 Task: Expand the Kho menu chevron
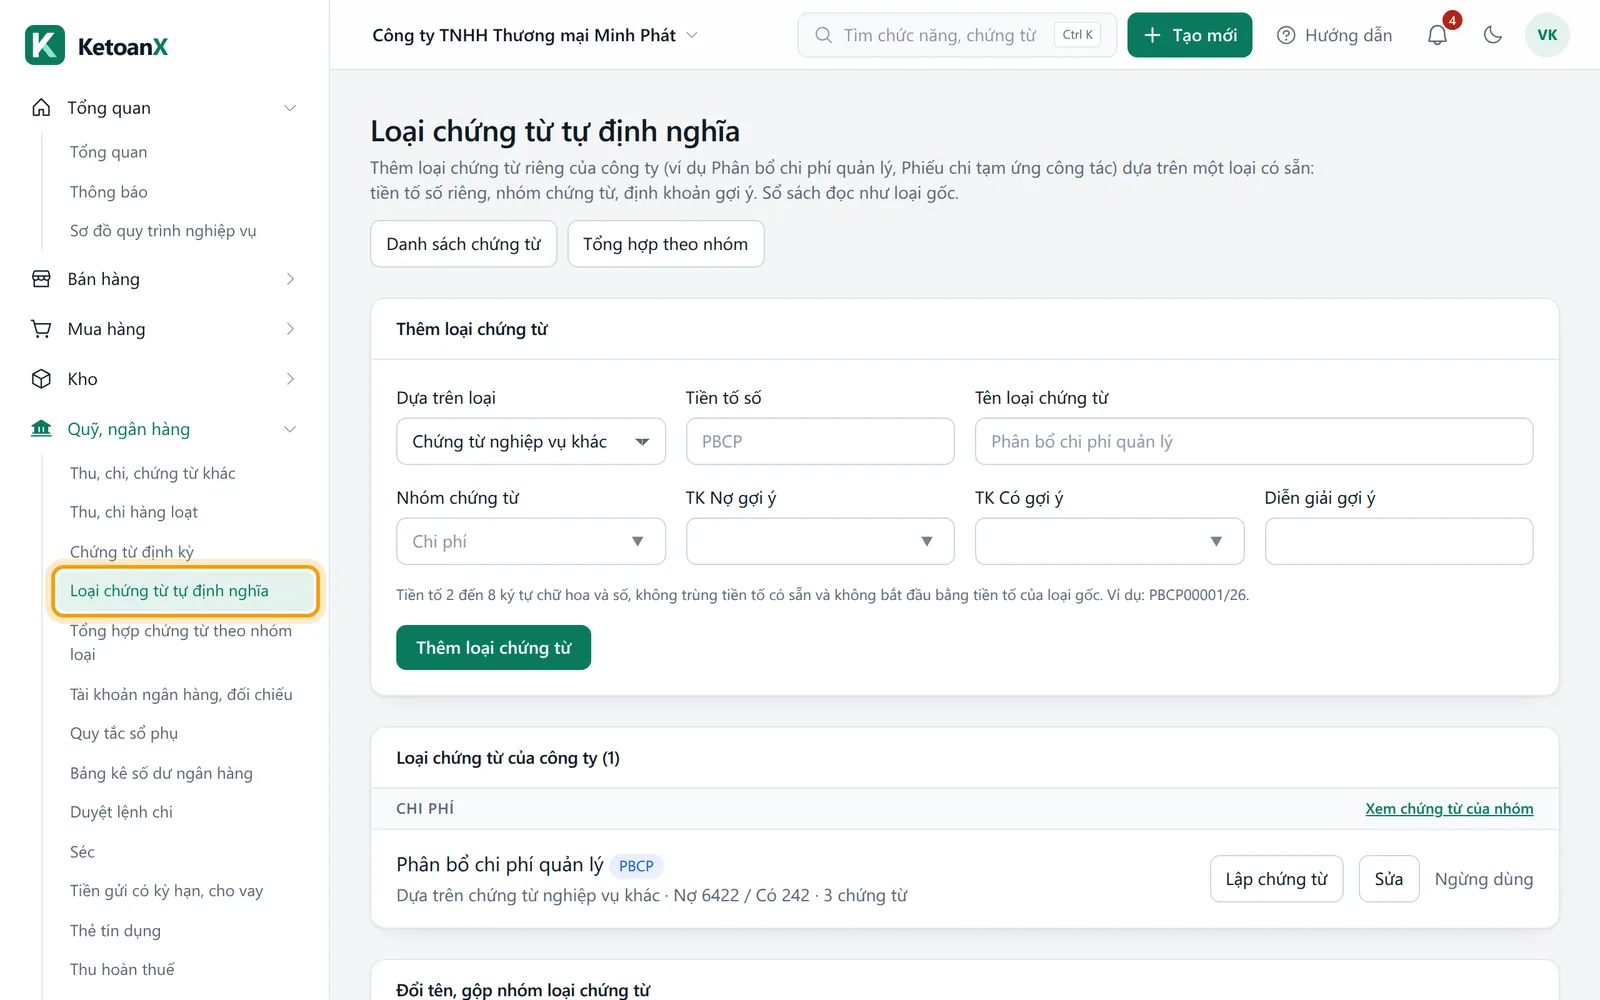click(x=290, y=379)
